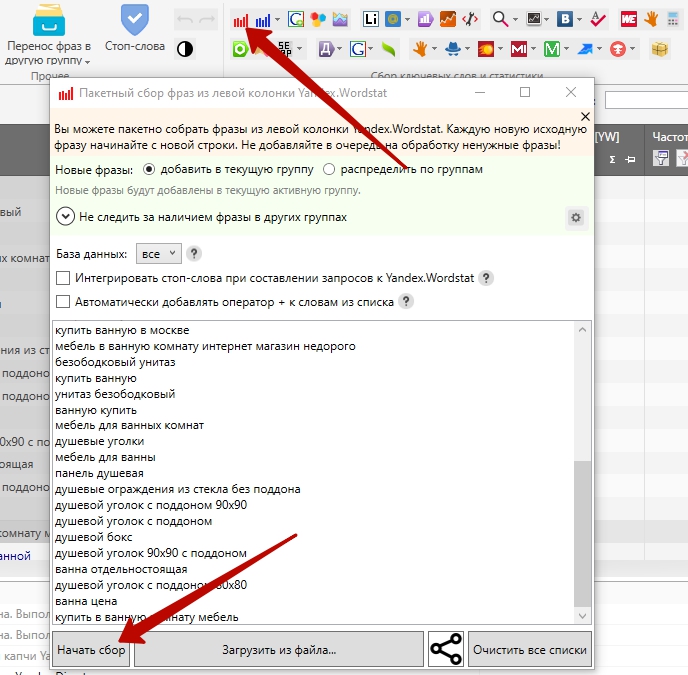The width and height of the screenshot is (688, 675).
Task: Click the blue Google 'G' icon in second row
Action: pos(358,49)
